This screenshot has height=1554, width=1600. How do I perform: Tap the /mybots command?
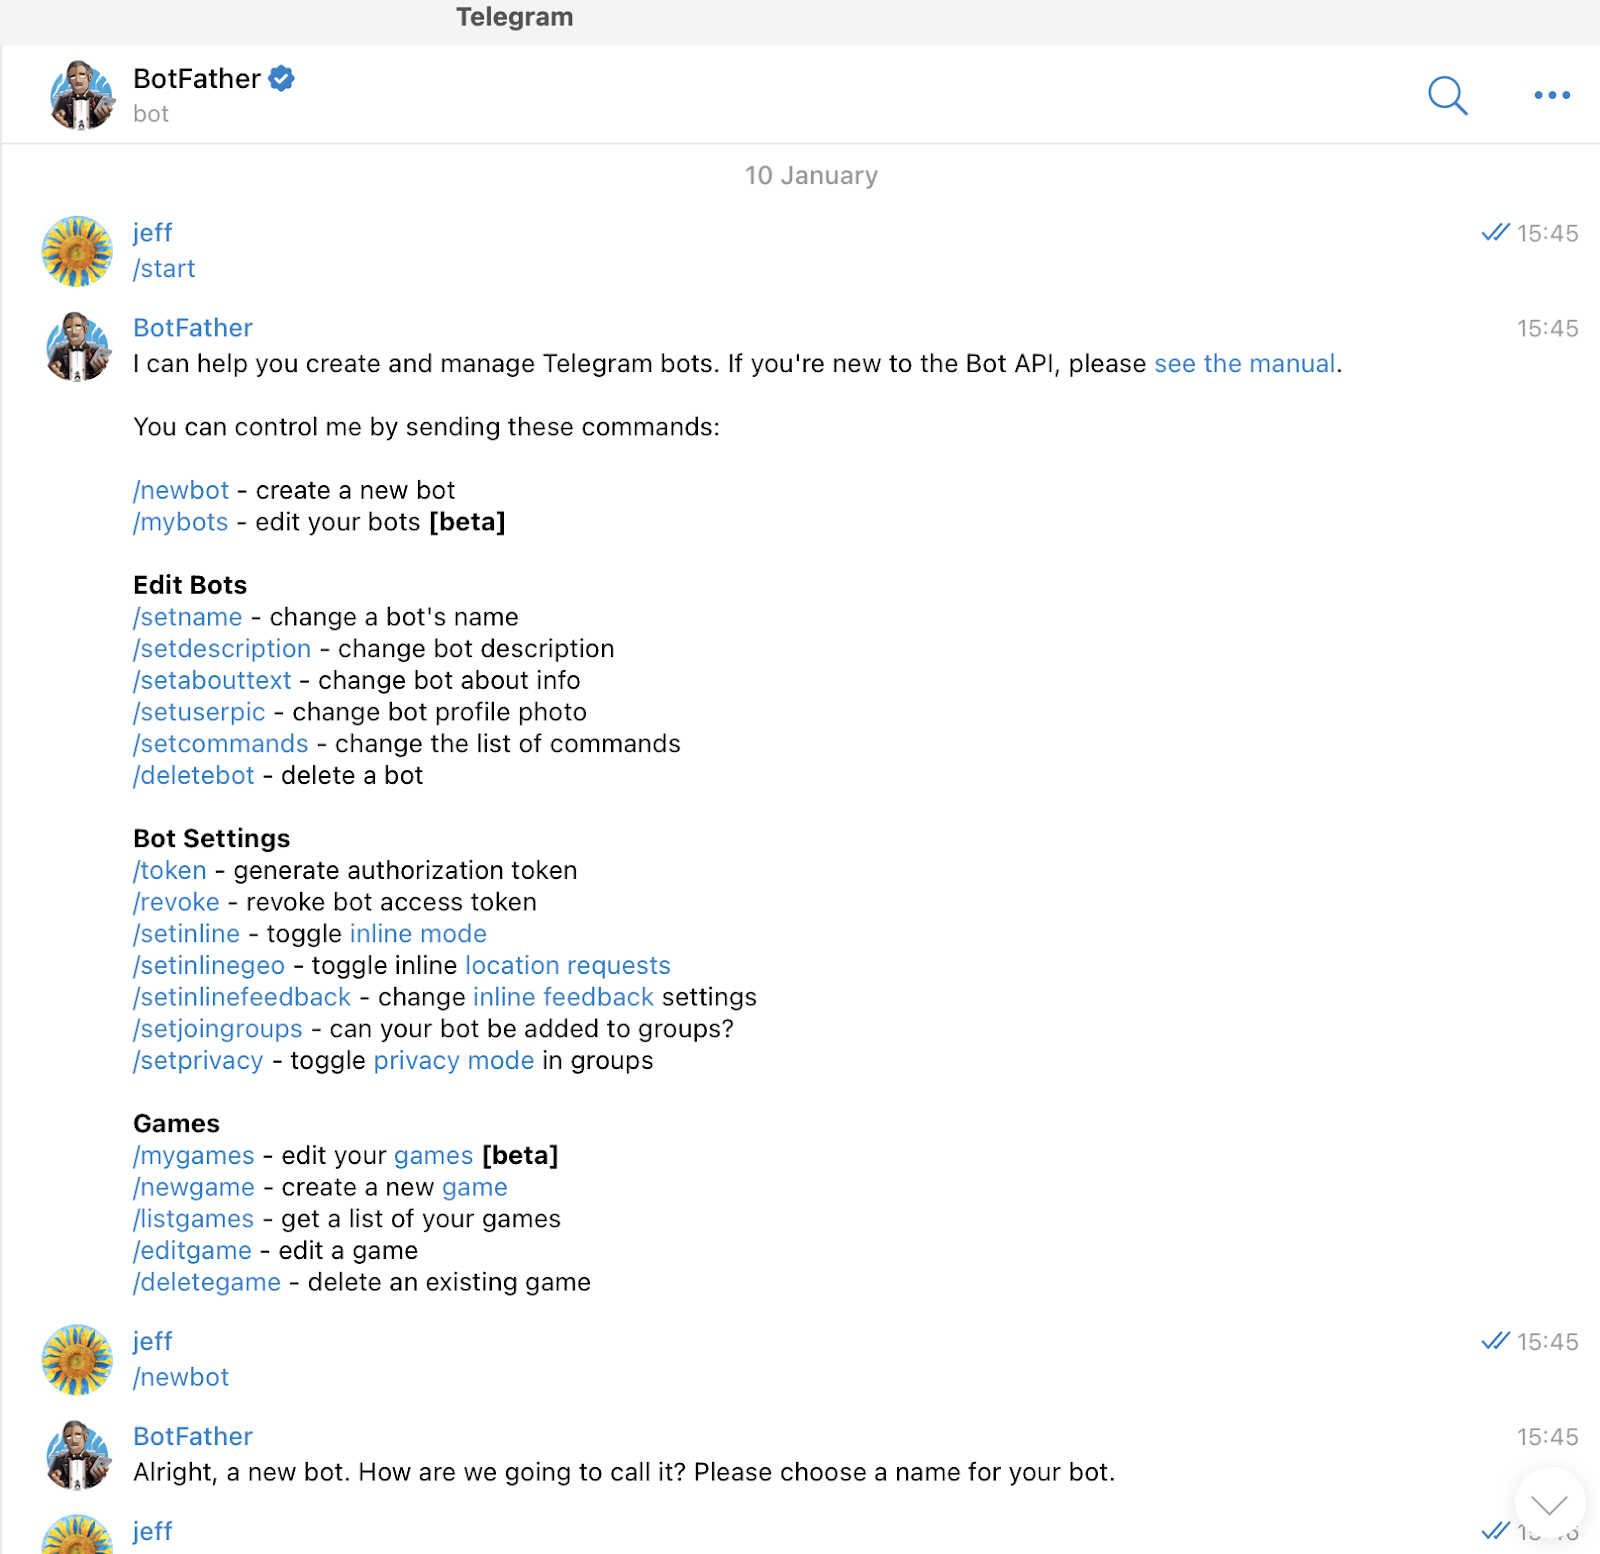181,522
